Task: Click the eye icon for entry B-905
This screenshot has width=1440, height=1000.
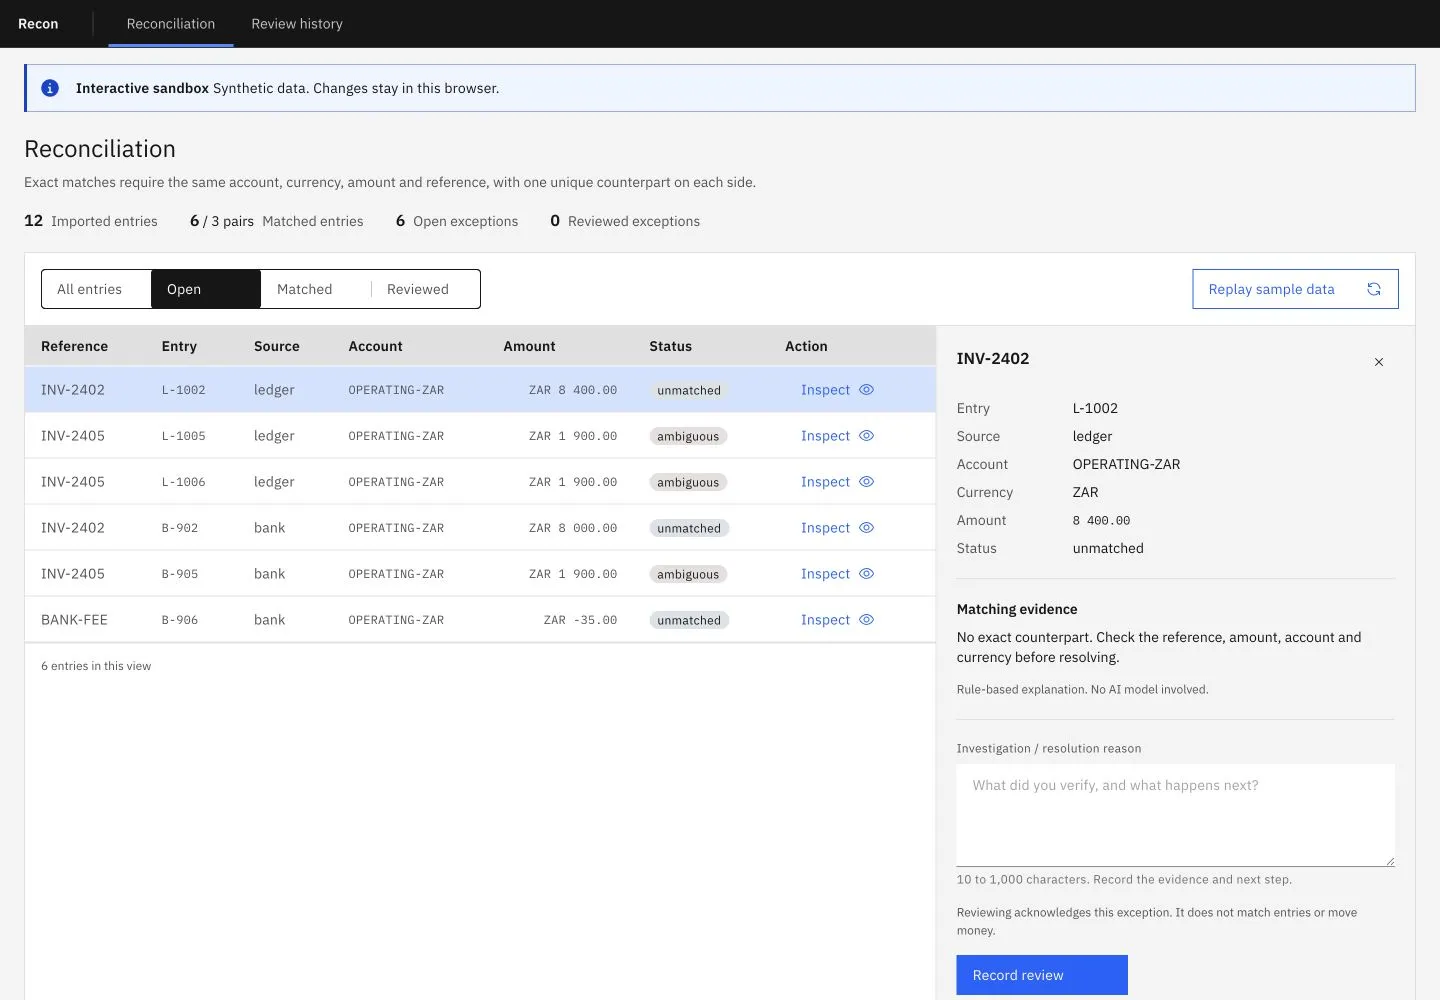Action: (x=867, y=574)
